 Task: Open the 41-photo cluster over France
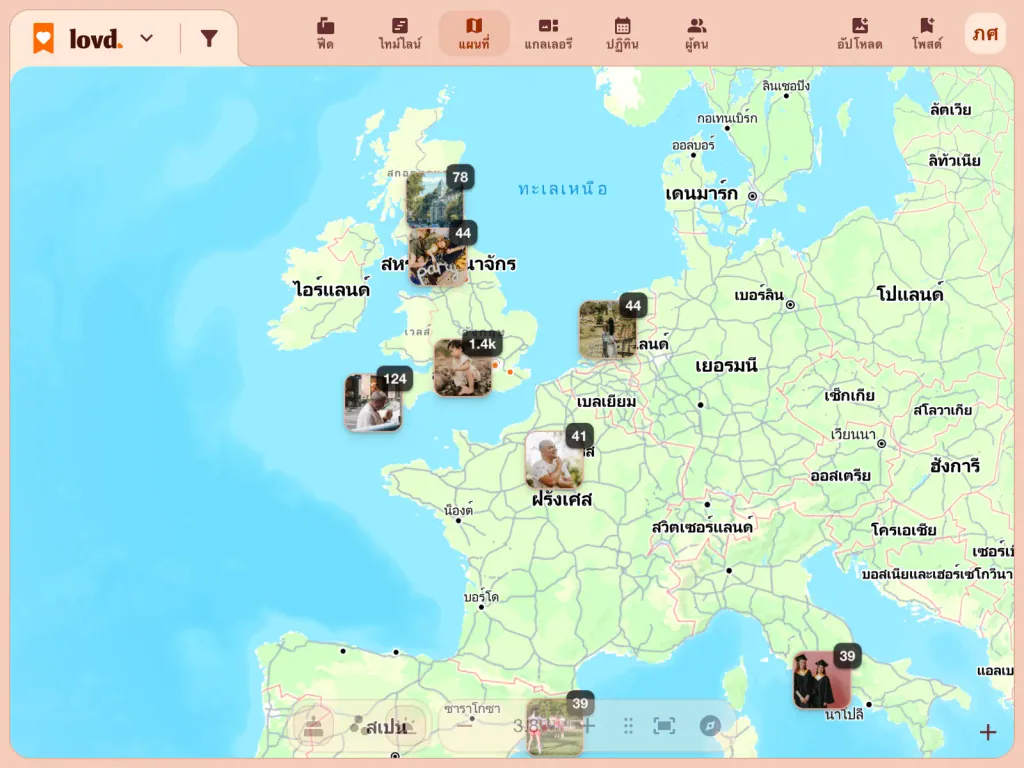tap(554, 460)
